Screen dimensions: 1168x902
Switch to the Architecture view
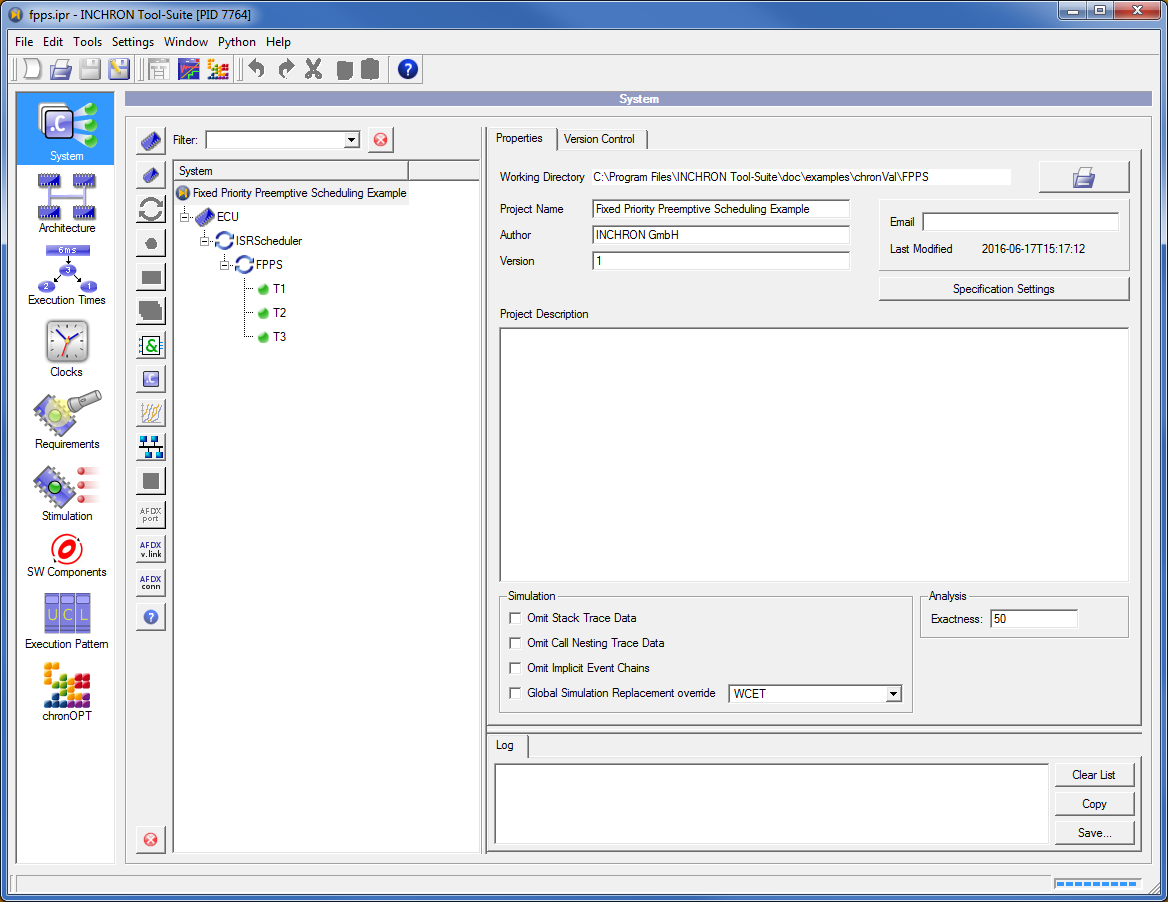[x=66, y=203]
